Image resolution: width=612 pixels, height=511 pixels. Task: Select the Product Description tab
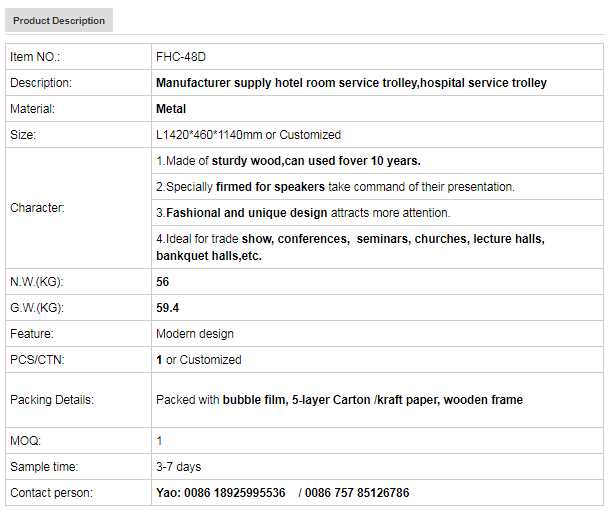tap(59, 21)
